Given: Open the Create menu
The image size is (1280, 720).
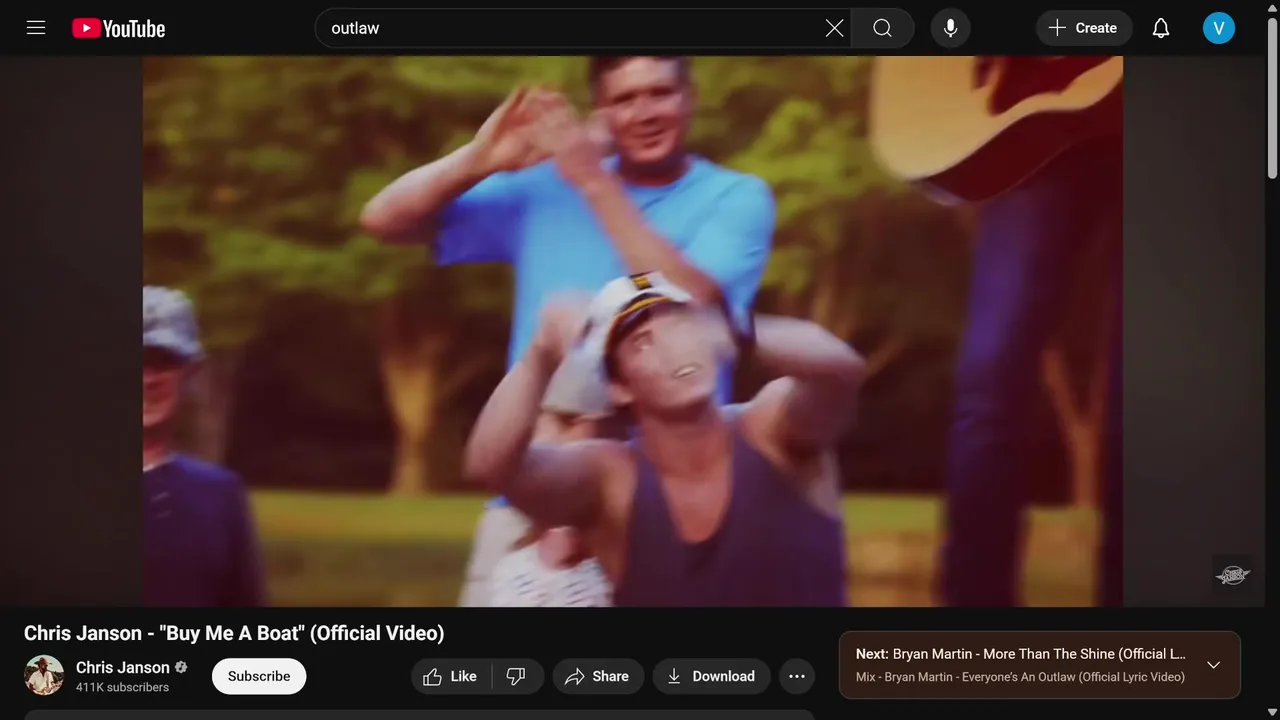Looking at the screenshot, I should click(x=1084, y=28).
